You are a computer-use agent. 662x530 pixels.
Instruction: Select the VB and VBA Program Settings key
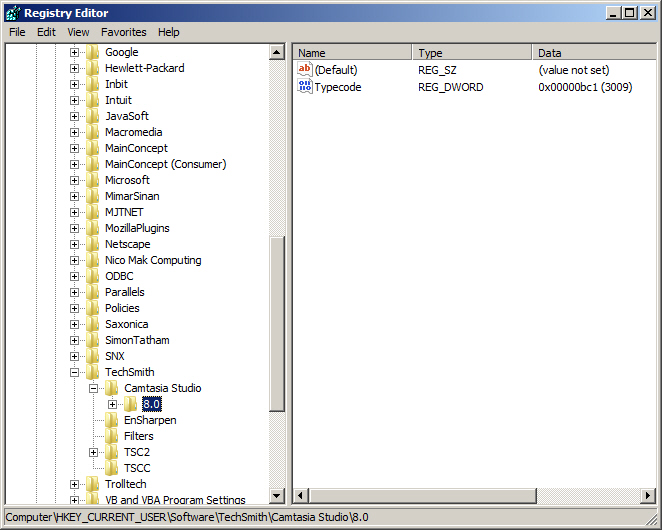[175, 500]
